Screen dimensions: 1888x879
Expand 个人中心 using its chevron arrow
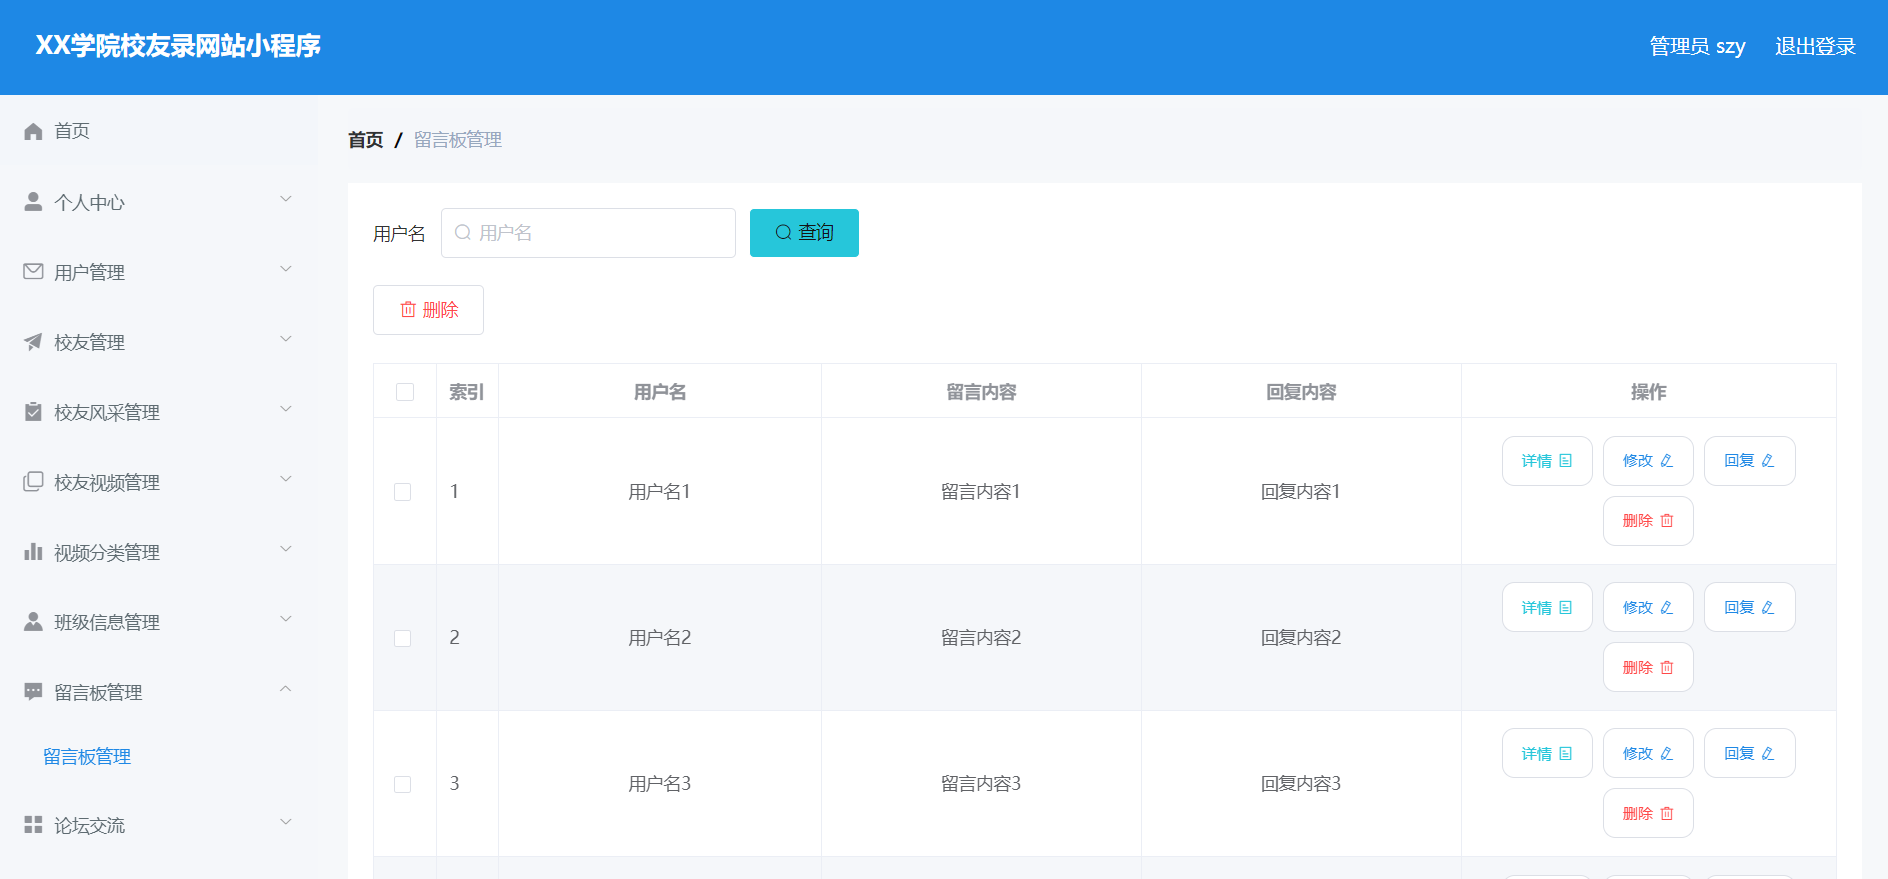286,199
